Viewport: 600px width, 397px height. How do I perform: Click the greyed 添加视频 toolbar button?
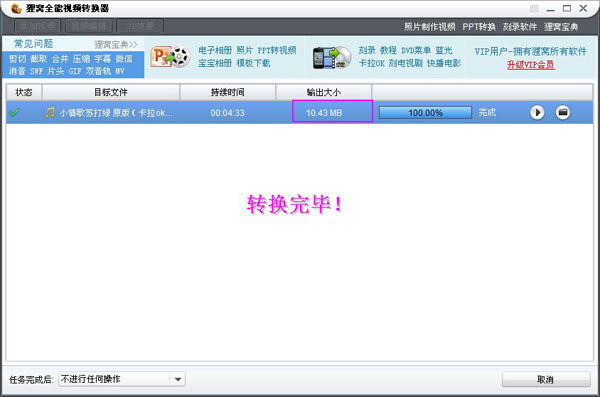[x=38, y=26]
